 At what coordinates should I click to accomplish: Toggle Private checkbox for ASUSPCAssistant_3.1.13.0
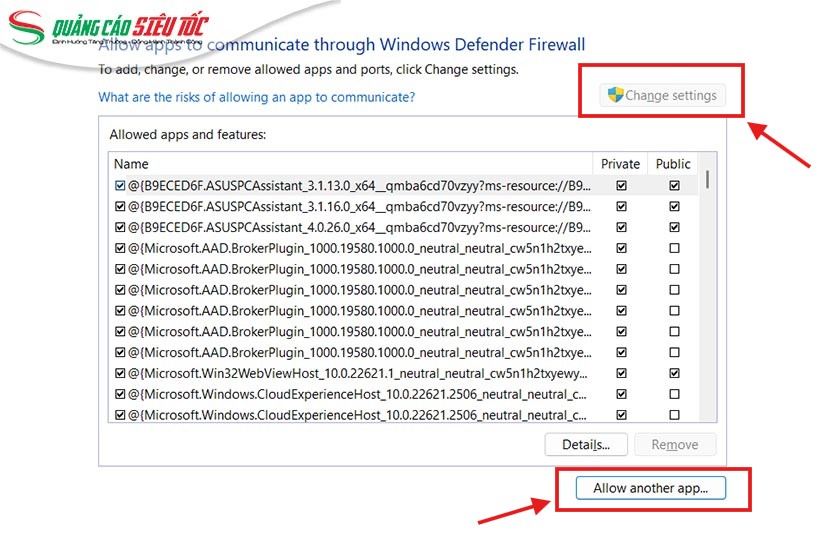click(x=622, y=186)
